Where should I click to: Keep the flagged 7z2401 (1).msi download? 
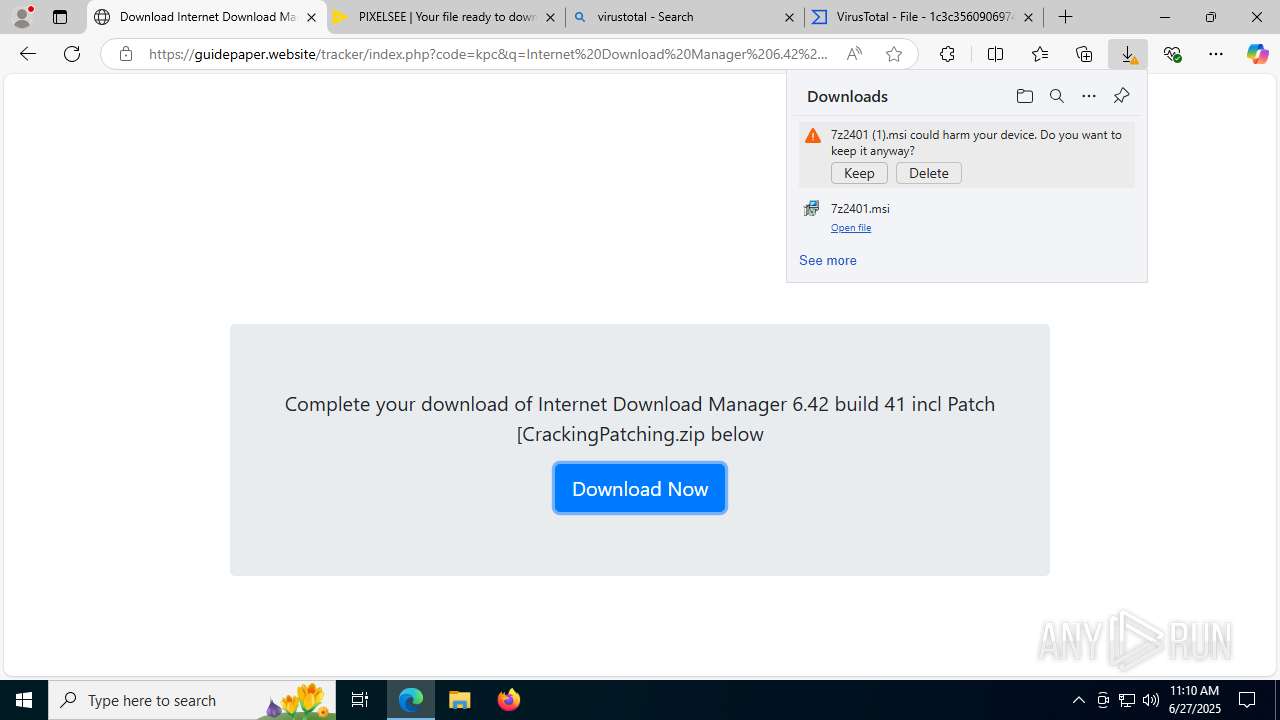point(859,173)
